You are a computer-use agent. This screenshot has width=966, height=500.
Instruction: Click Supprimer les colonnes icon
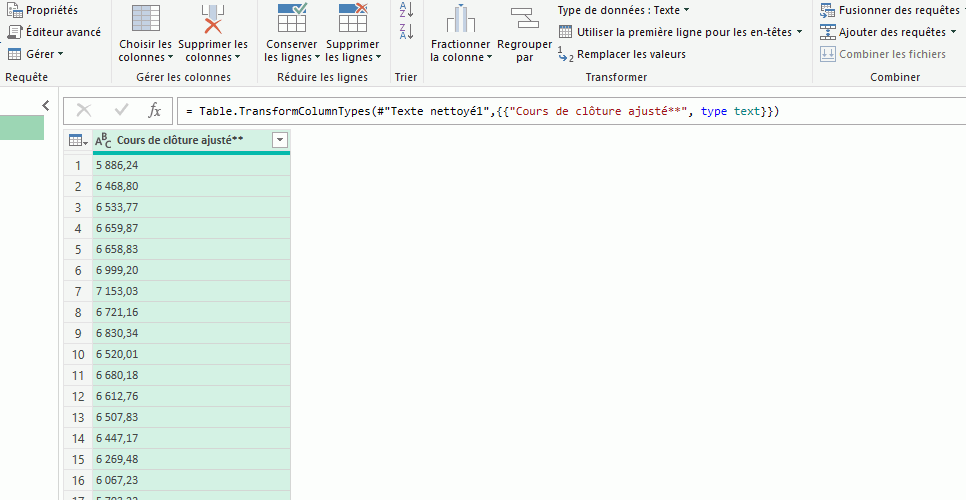pyautogui.click(x=212, y=20)
